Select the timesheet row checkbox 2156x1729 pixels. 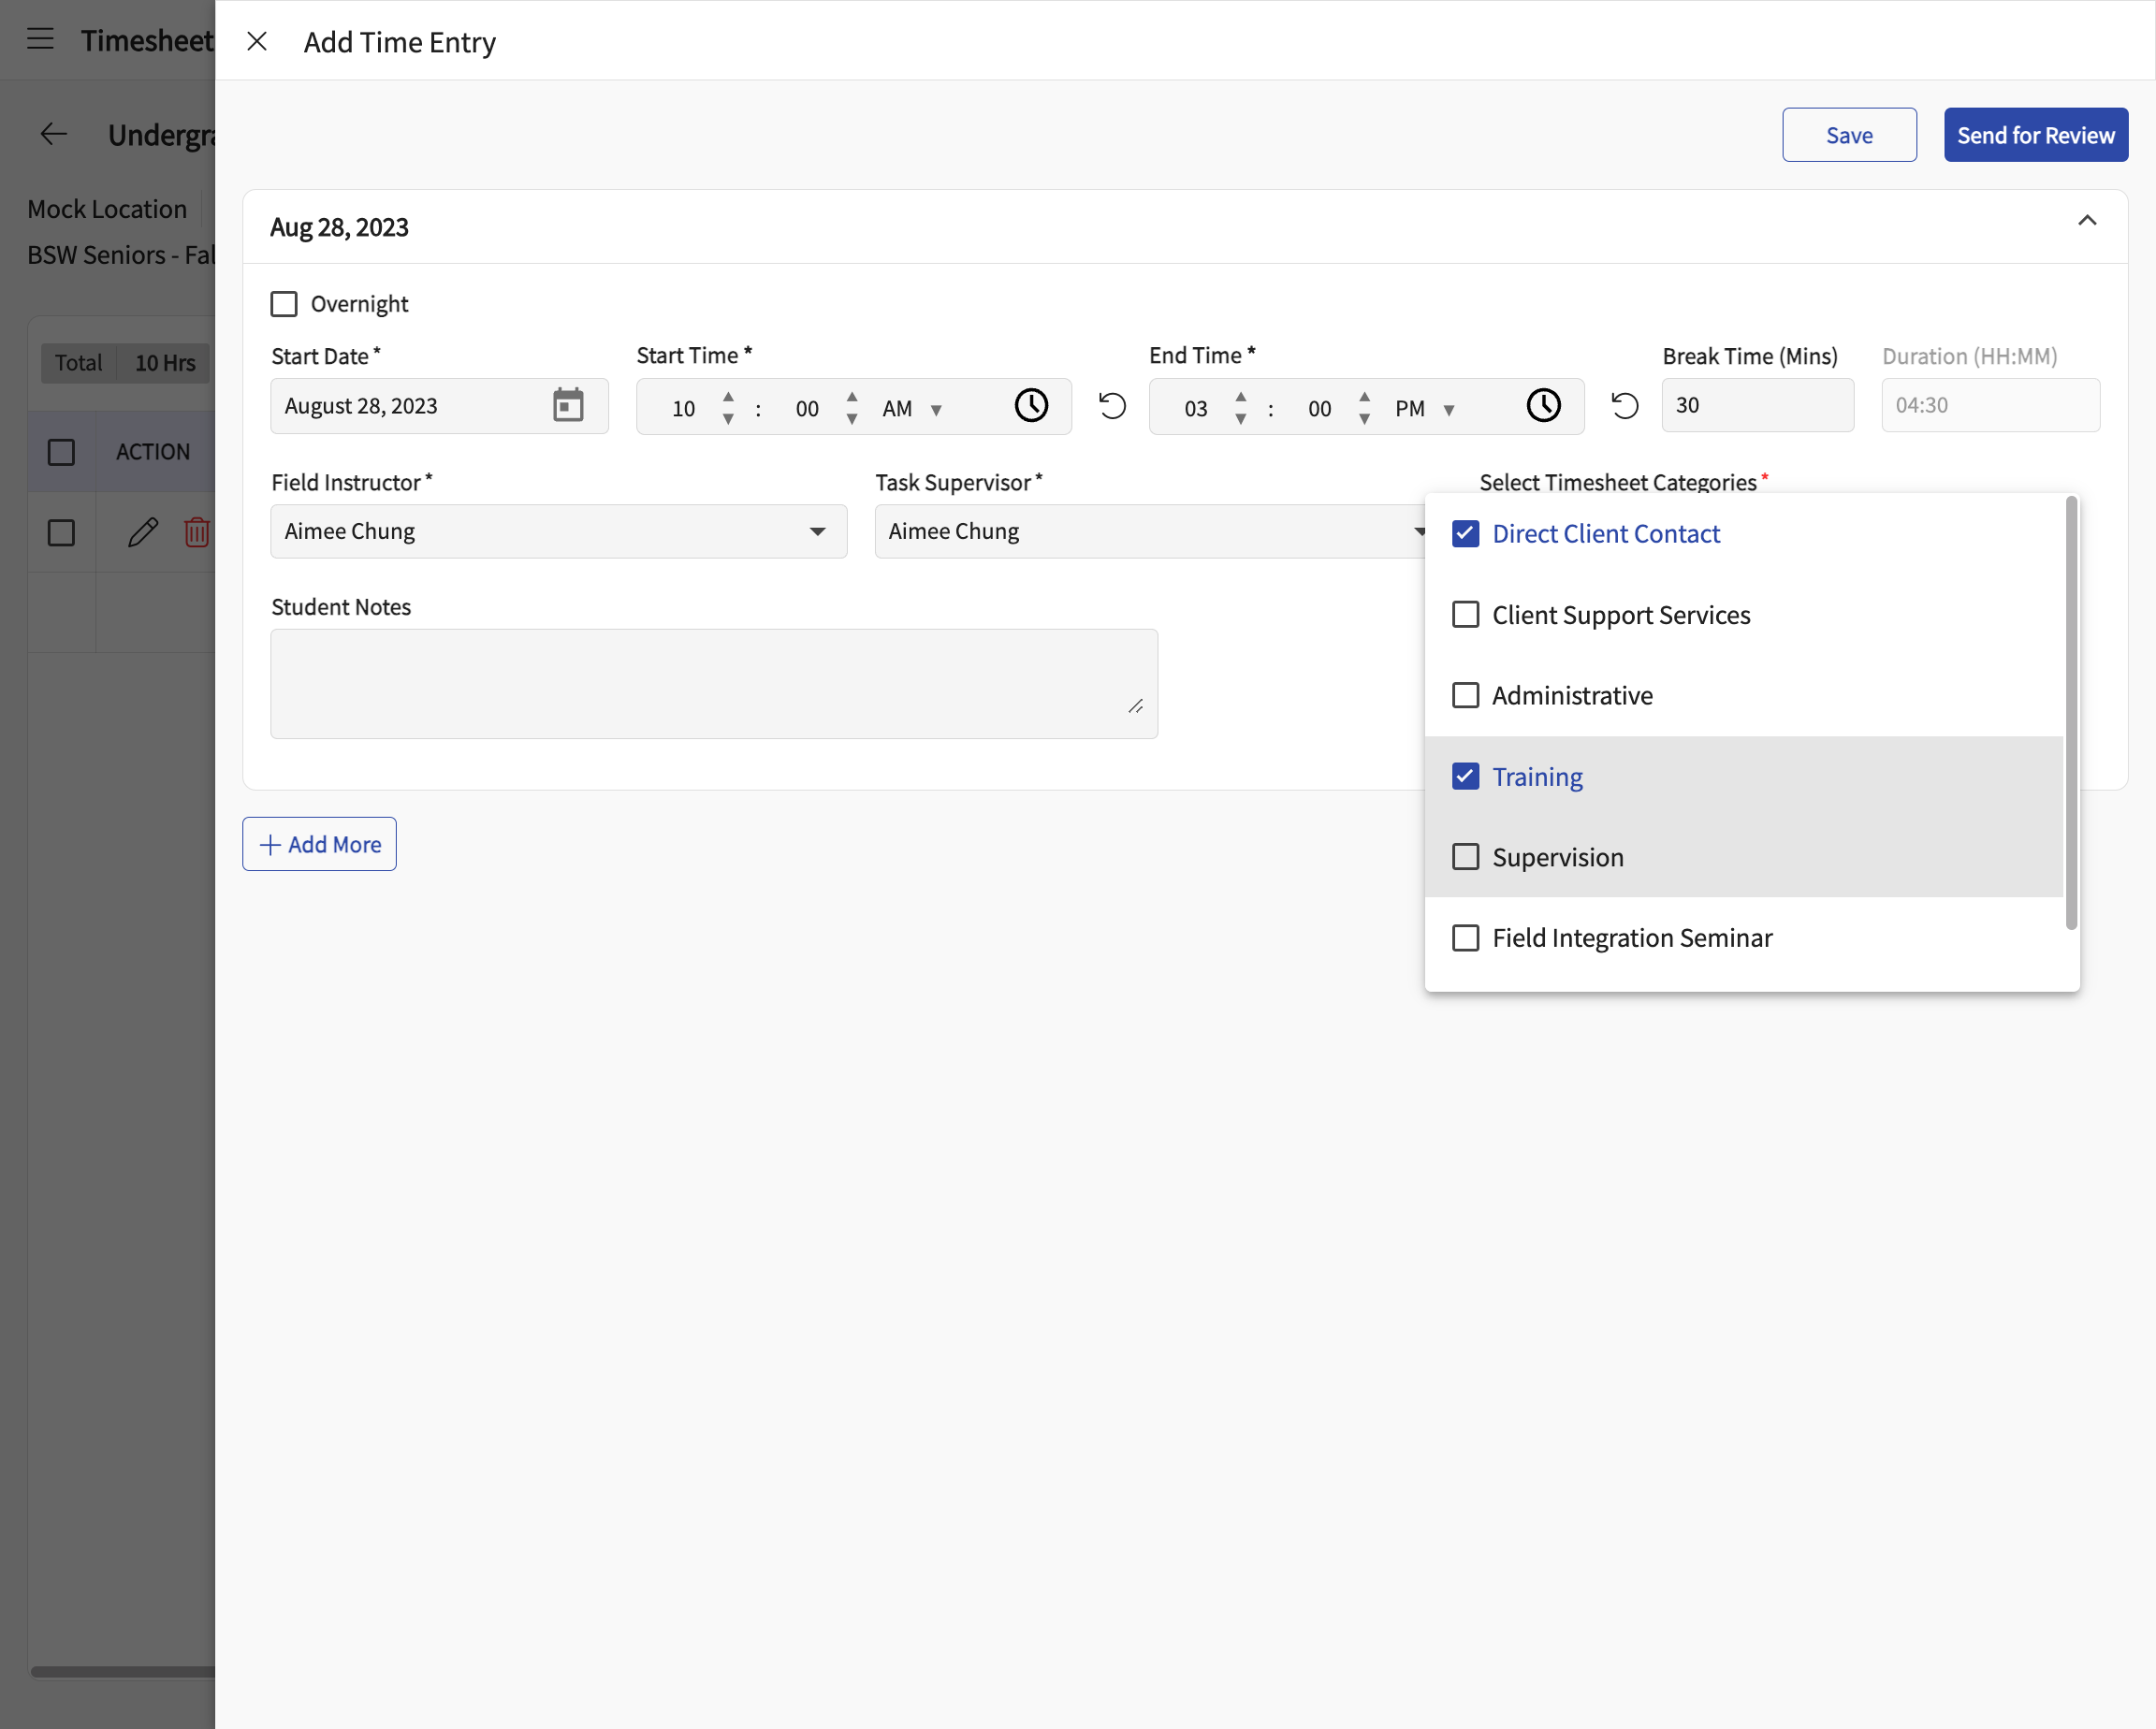[x=61, y=532]
